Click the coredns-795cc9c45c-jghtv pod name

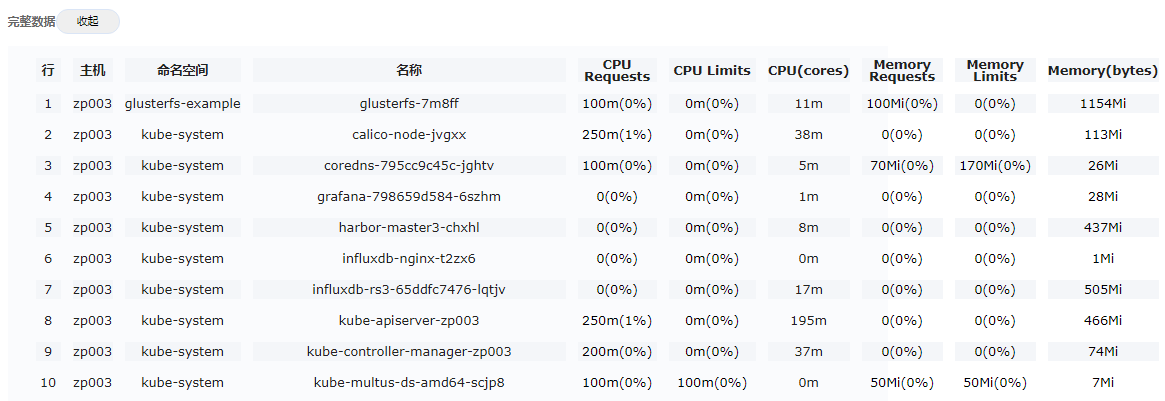(x=409, y=165)
